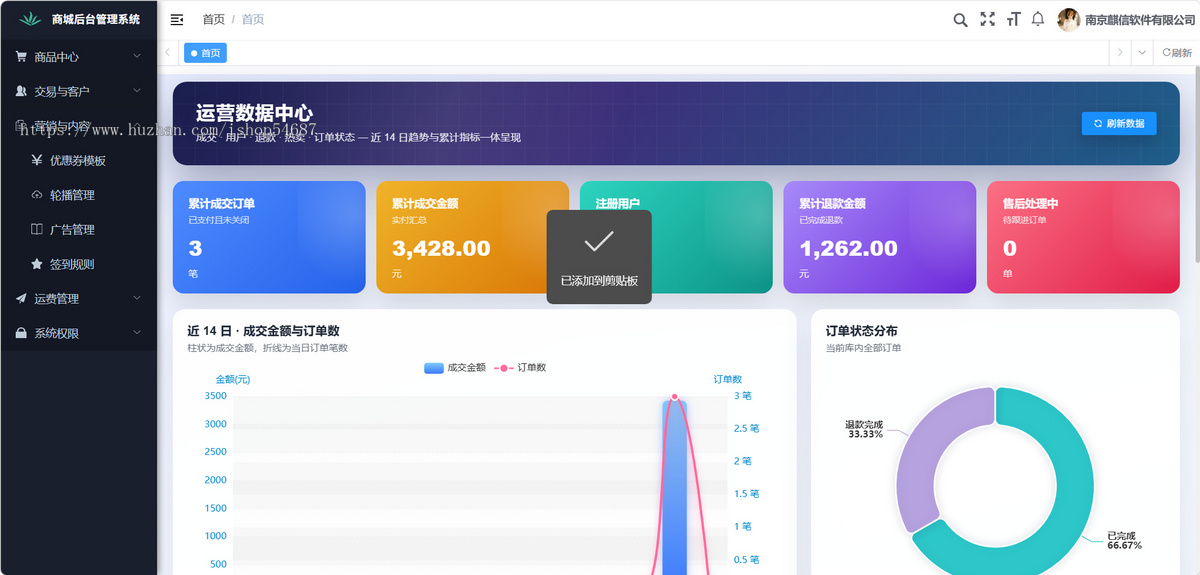Screen dimensions: 1200x575
Task: Open the 累计成交金额 card
Action: click(472, 237)
